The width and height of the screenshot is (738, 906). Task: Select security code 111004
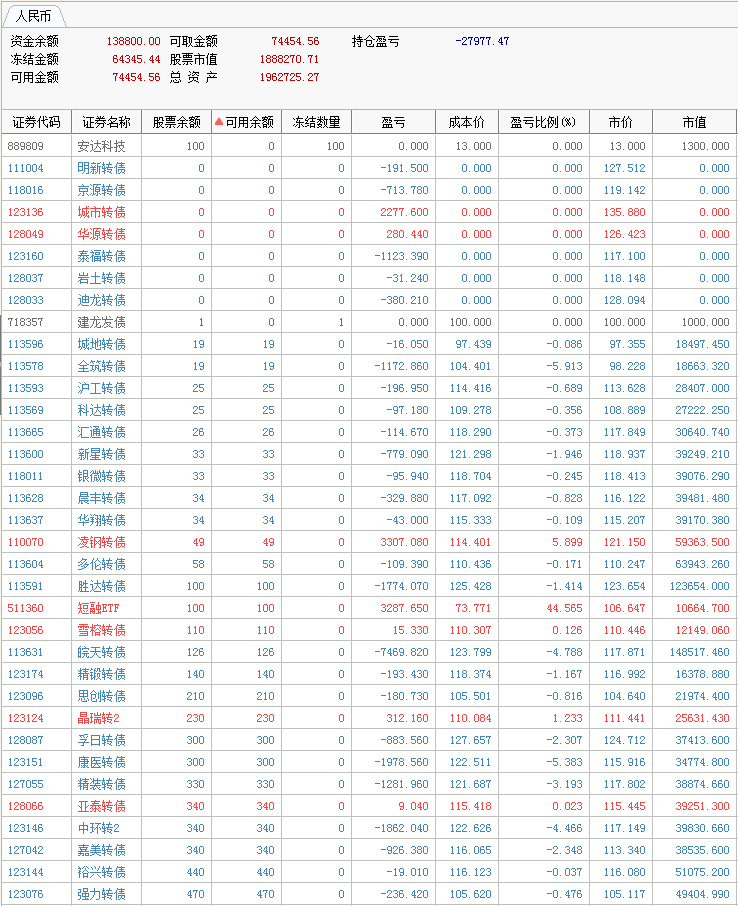(25, 168)
